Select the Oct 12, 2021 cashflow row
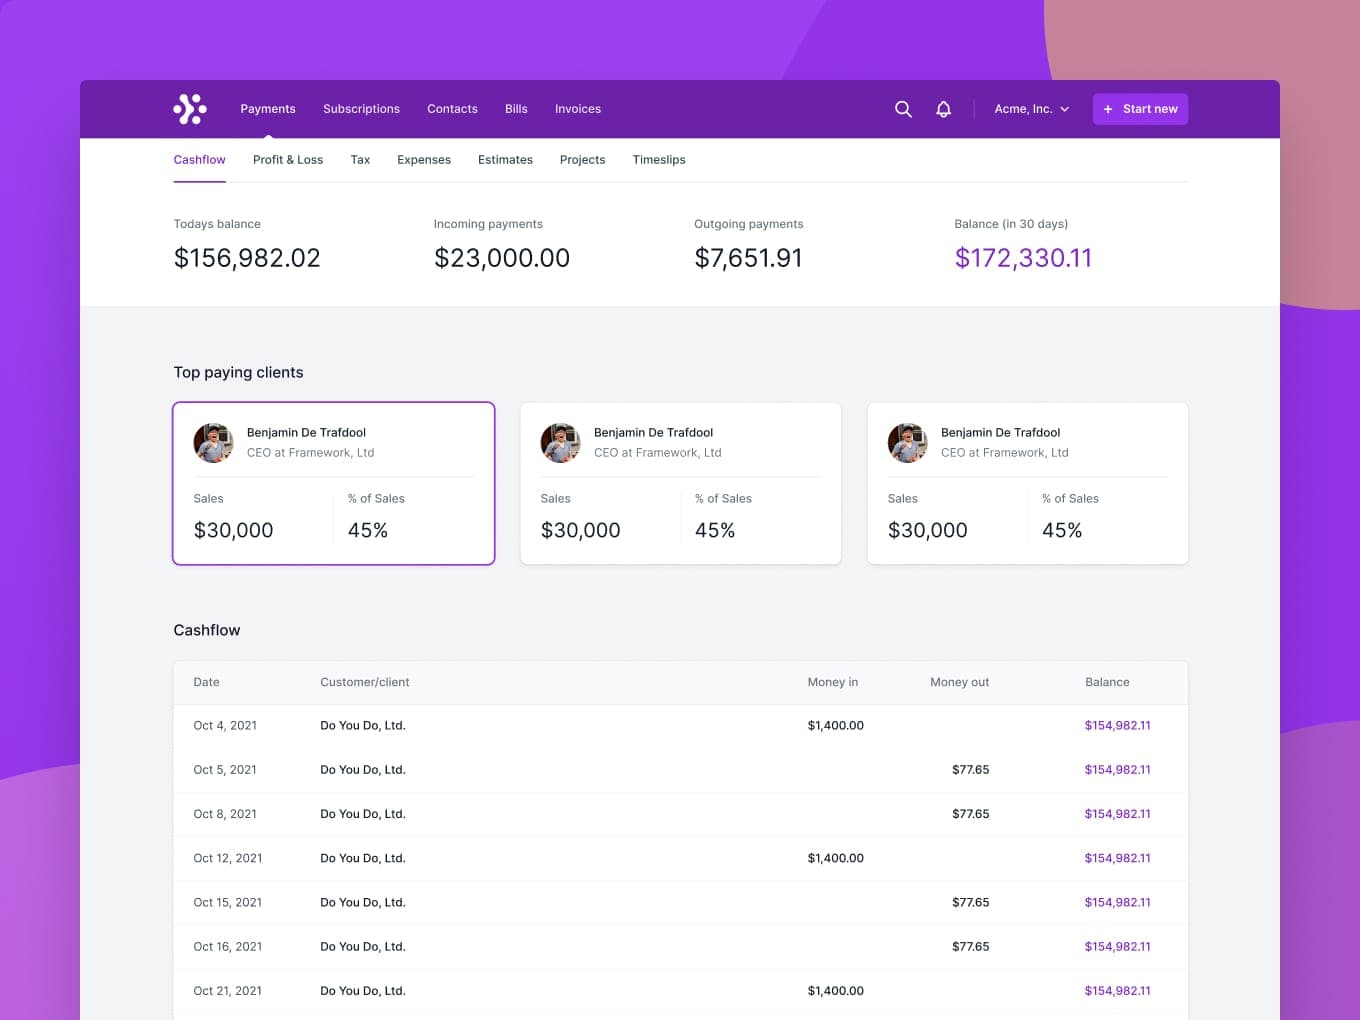Screen dimensions: 1360x1020 (680, 858)
